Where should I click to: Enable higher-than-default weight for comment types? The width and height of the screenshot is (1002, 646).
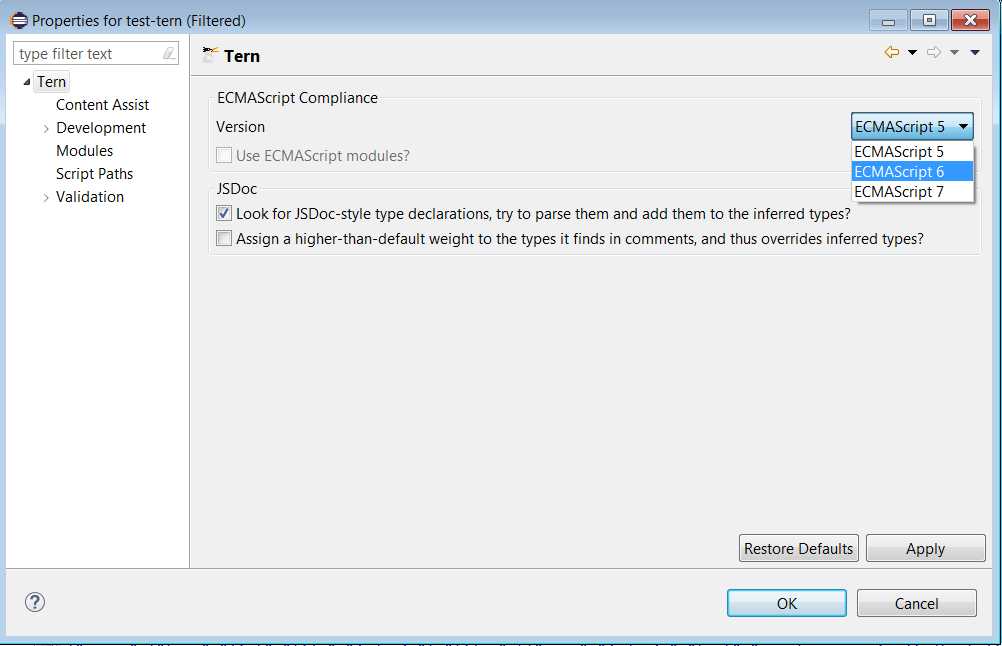tap(224, 239)
